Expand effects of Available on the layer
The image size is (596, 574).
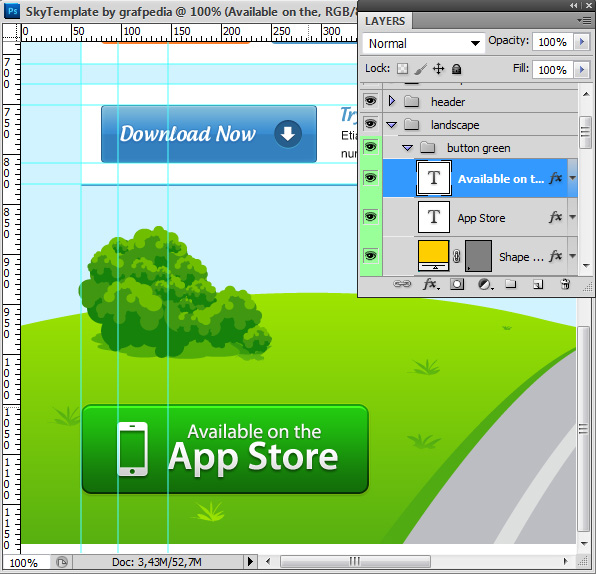pos(572,178)
